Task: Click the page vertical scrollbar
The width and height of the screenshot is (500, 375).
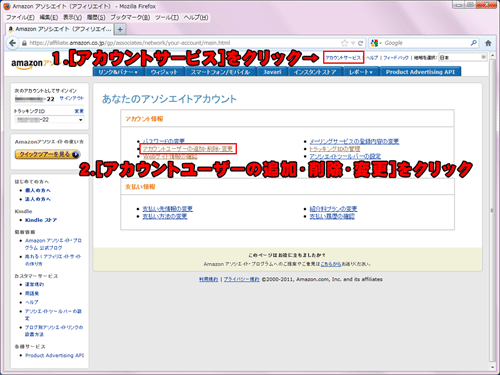Action: coord(492,210)
